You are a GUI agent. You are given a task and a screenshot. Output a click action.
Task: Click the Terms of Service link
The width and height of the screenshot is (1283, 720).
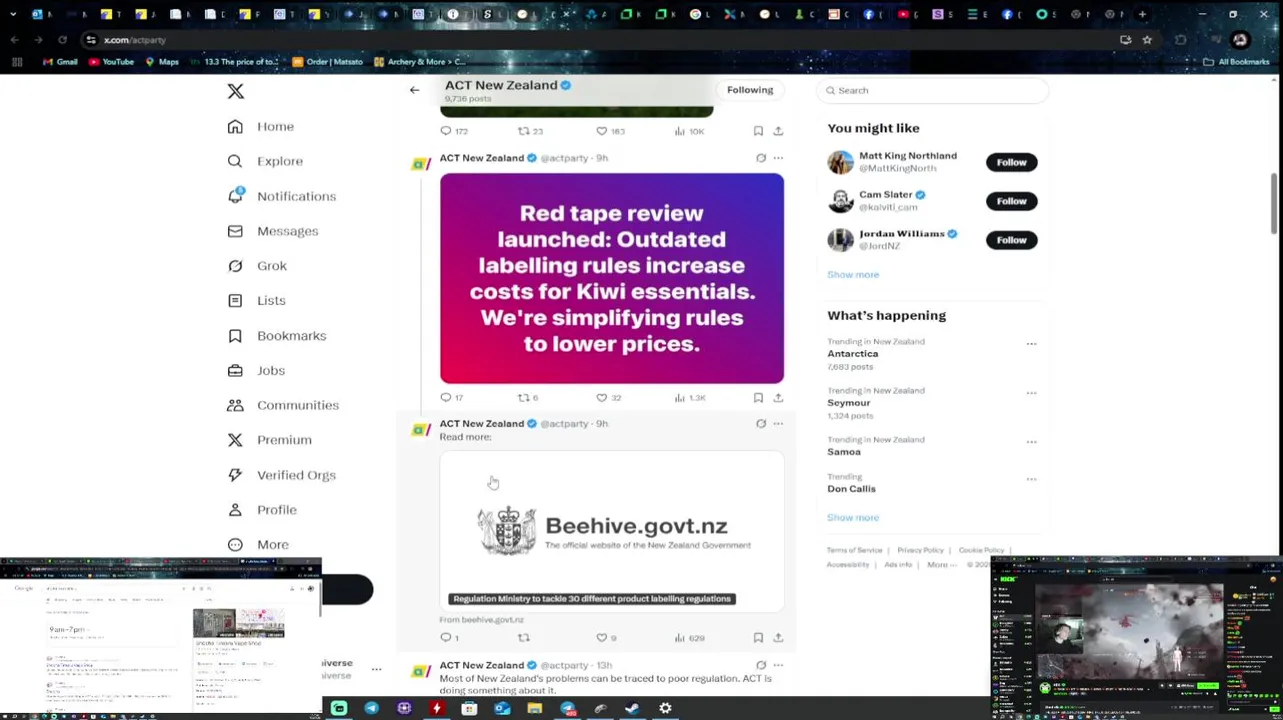[x=855, y=550]
